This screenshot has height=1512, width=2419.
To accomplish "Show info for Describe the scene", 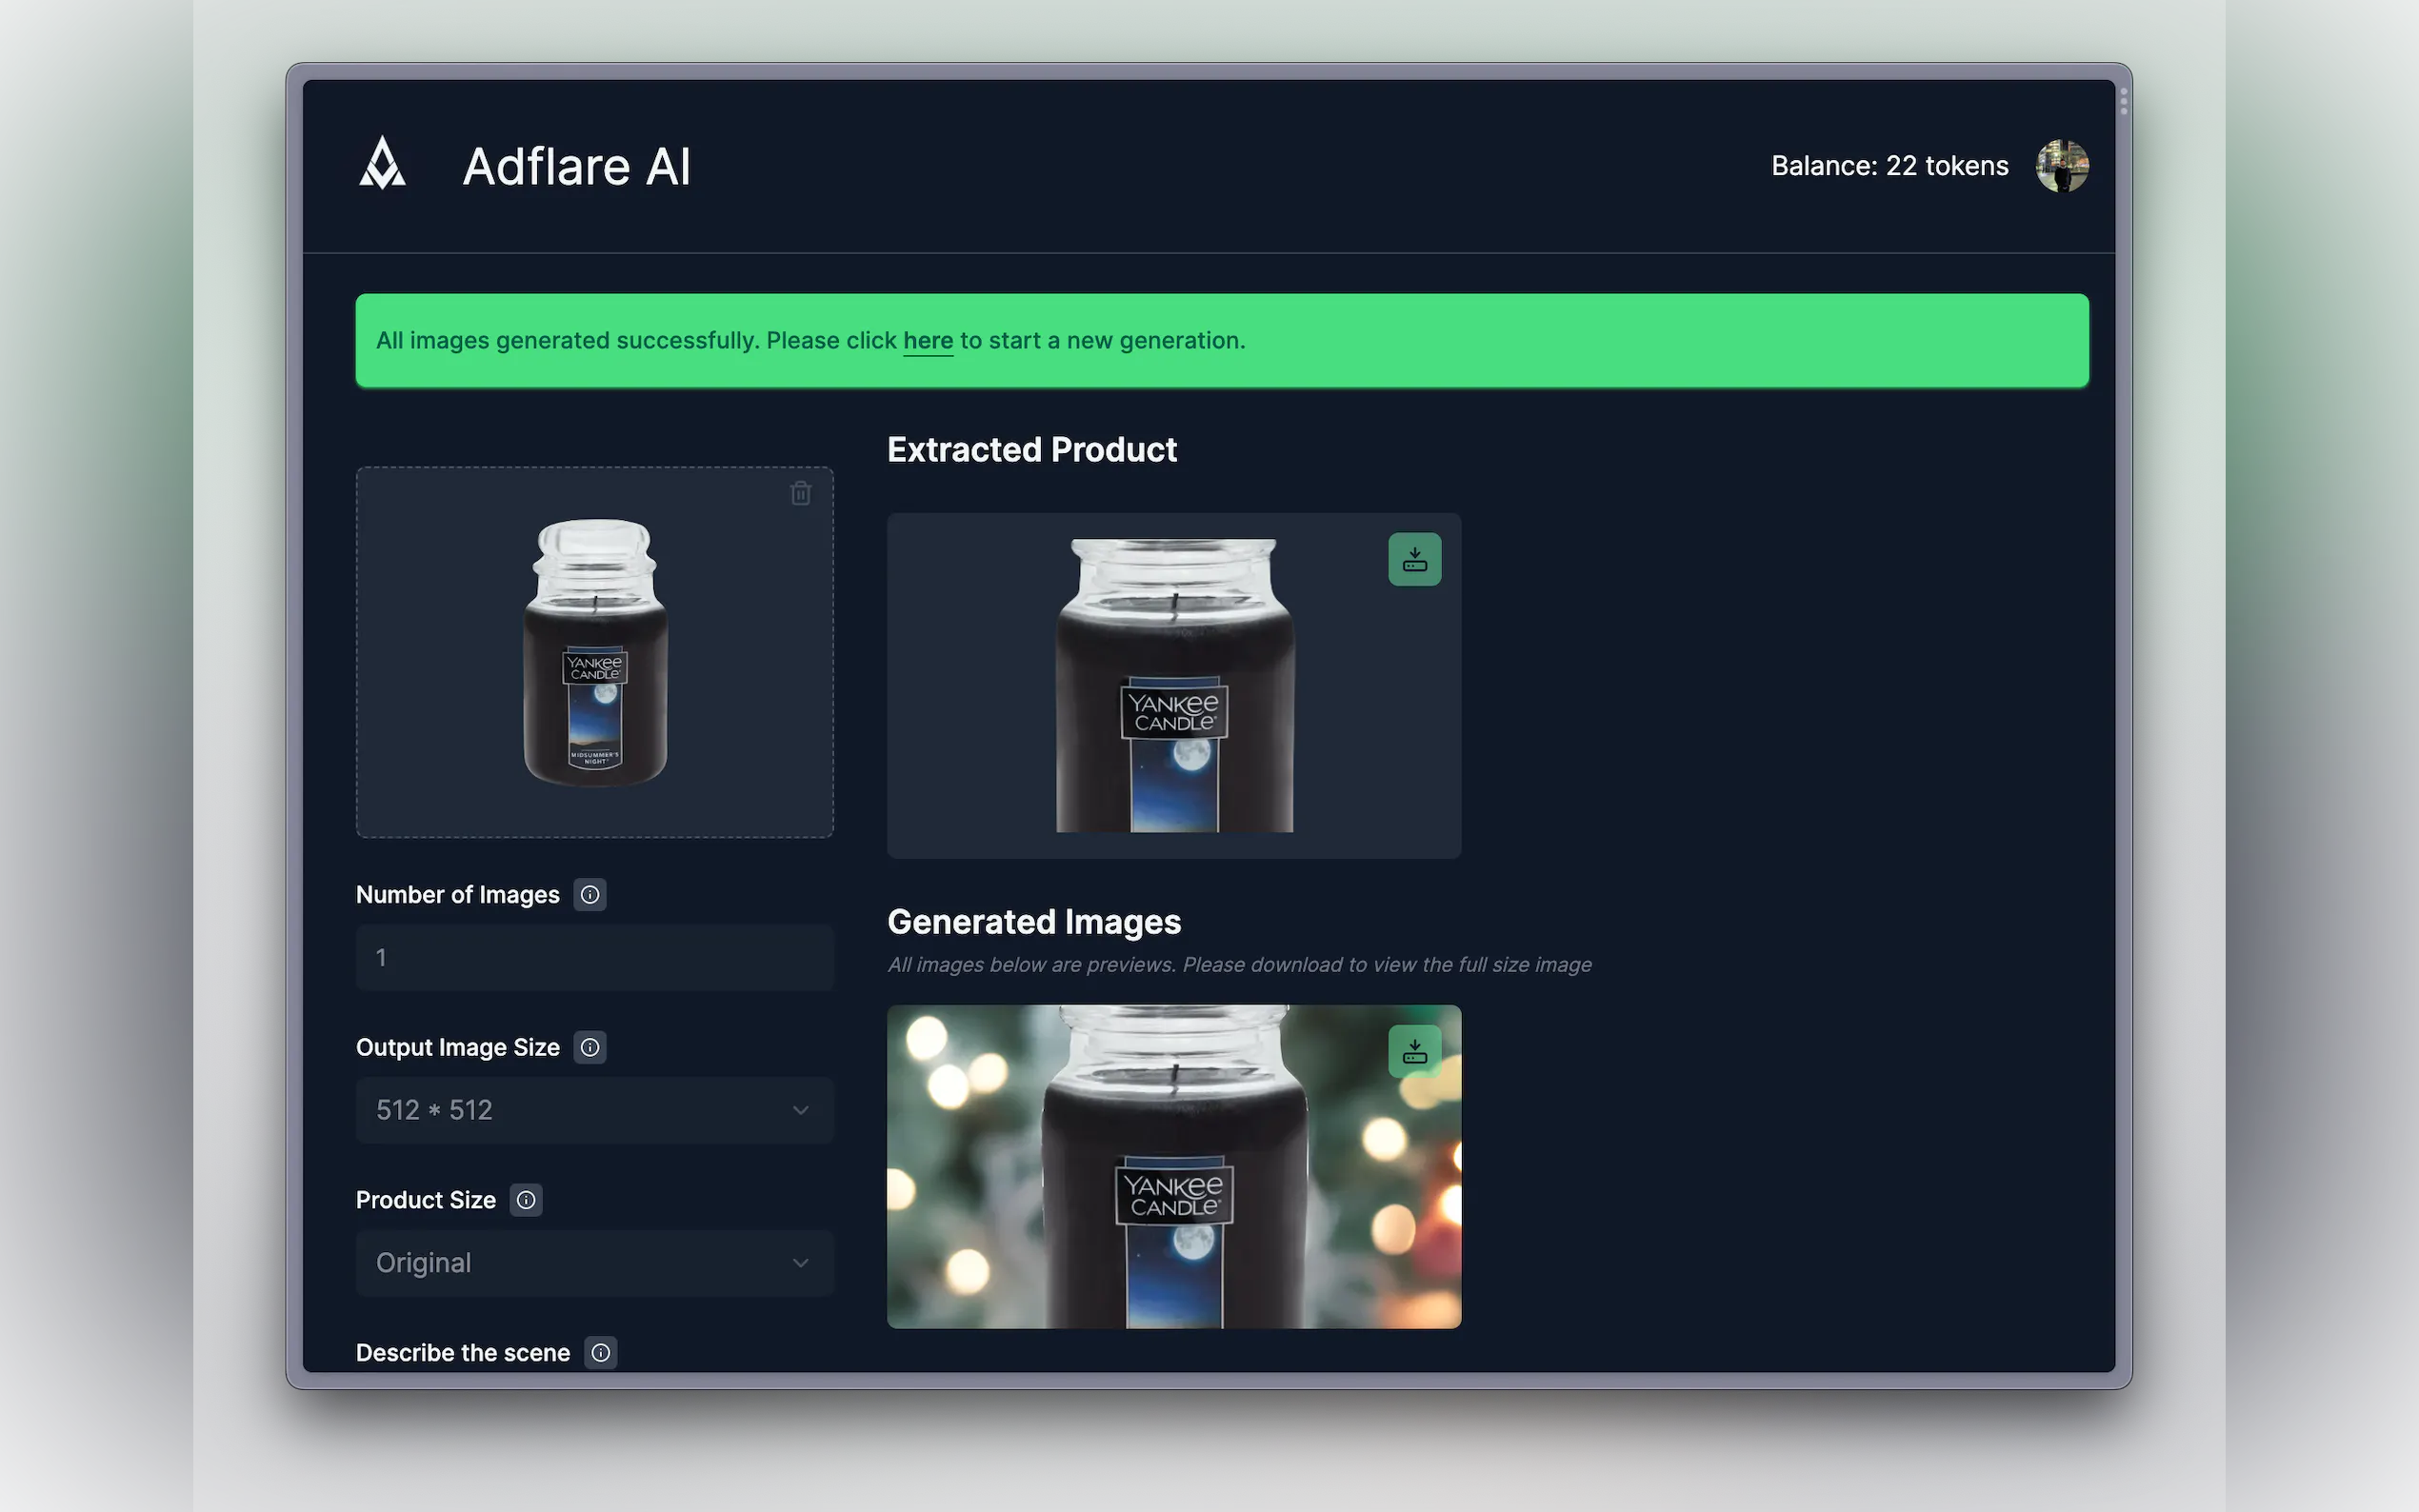I will (600, 1352).
